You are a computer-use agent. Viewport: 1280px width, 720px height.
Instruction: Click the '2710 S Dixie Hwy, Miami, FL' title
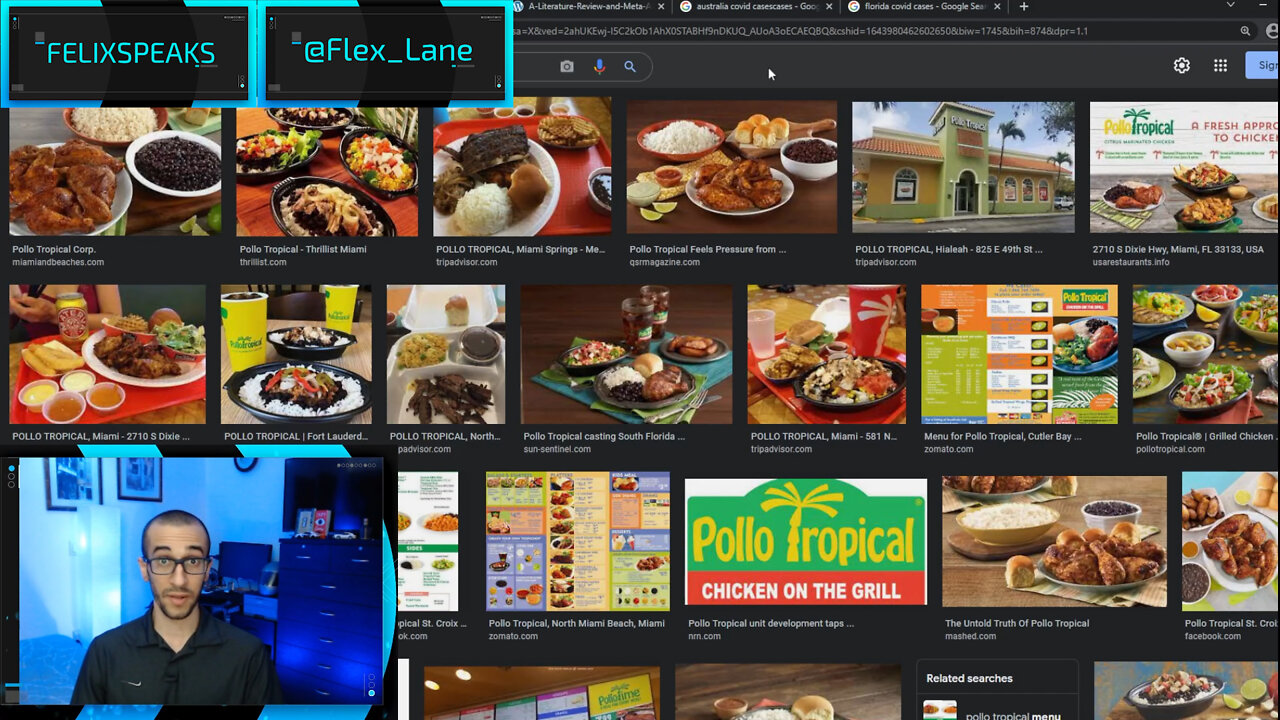pos(1178,249)
